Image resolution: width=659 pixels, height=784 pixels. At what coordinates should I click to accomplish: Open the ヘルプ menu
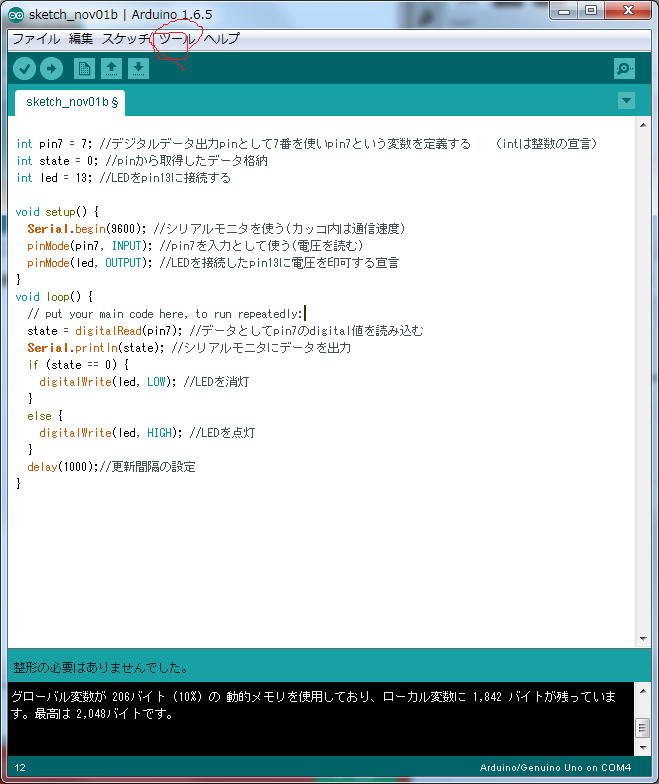click(x=222, y=38)
